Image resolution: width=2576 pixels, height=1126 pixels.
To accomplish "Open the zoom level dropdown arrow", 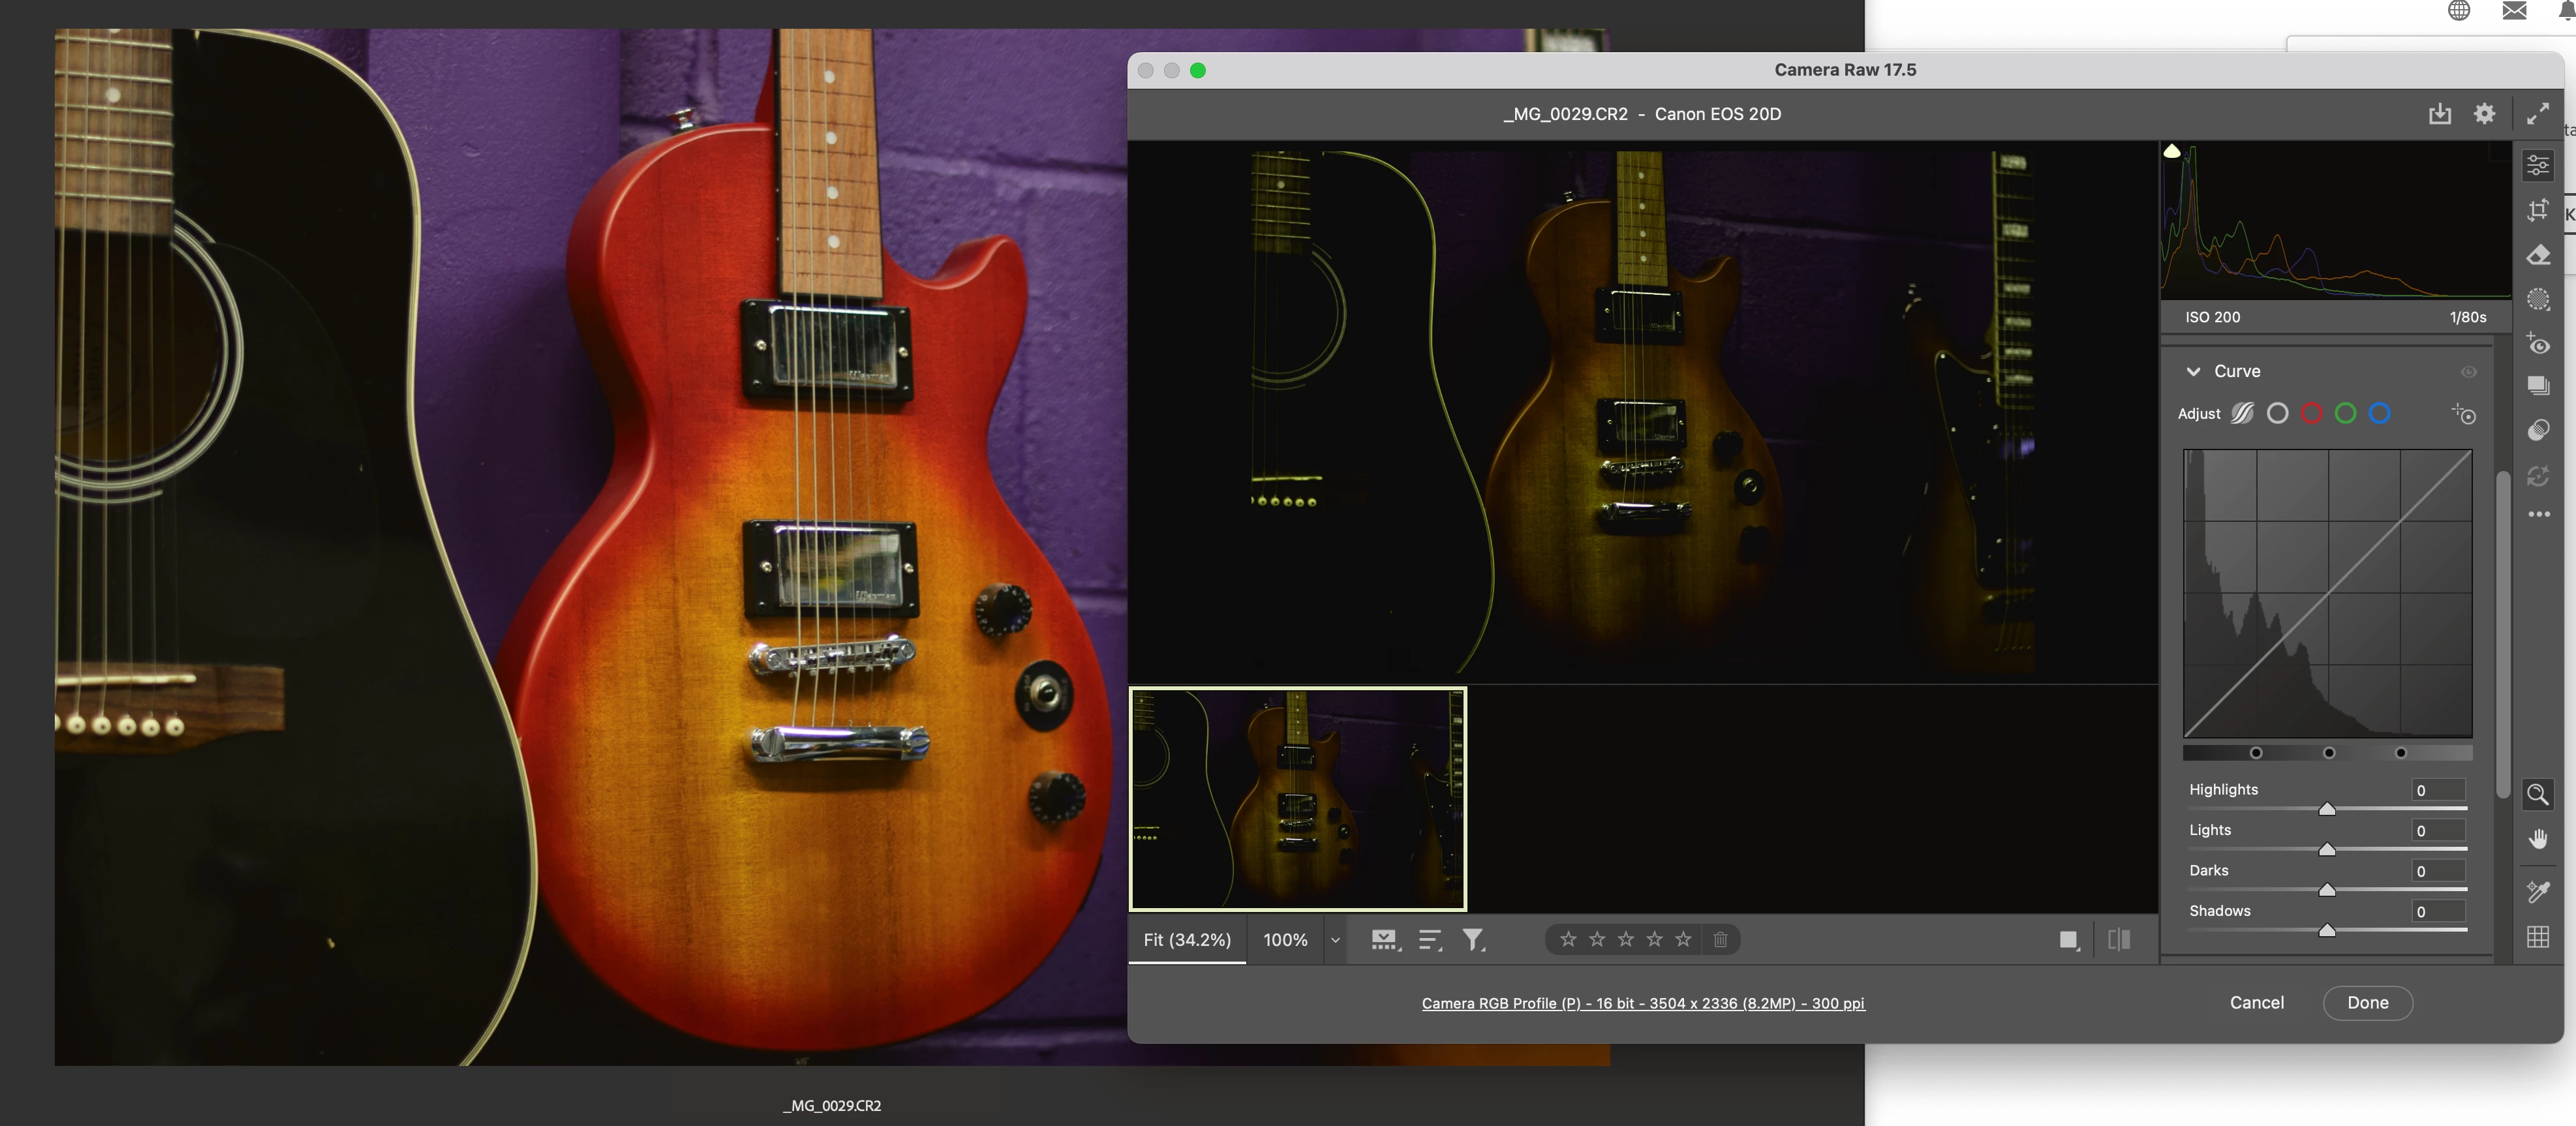I will 1335,940.
